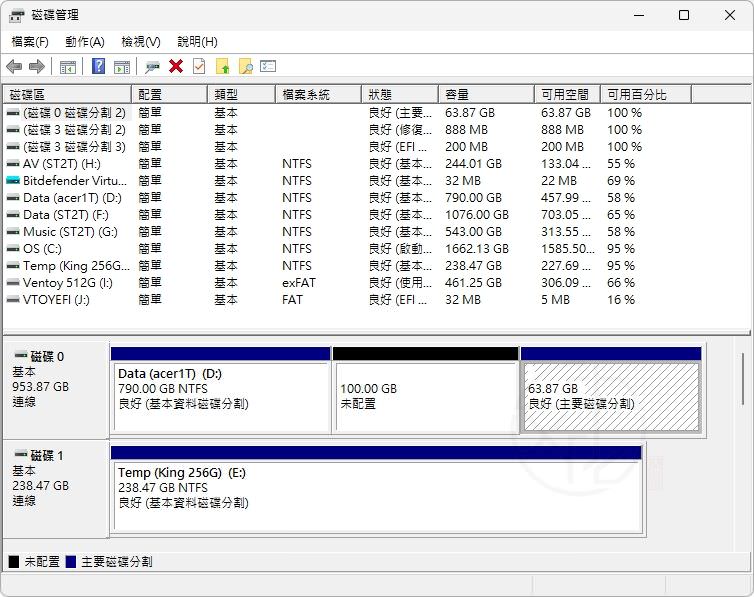Sort by the 檔案系統 column header

[319, 95]
